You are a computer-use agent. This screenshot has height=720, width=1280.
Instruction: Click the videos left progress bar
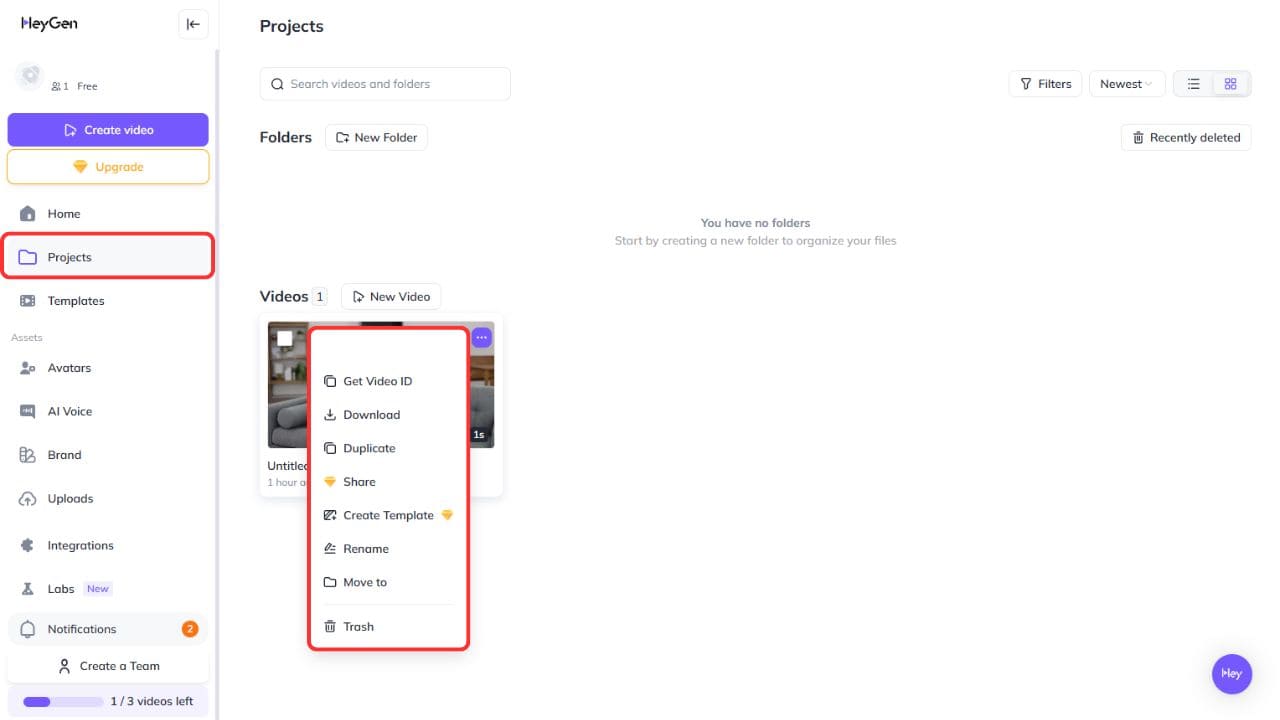pyautogui.click(x=63, y=701)
